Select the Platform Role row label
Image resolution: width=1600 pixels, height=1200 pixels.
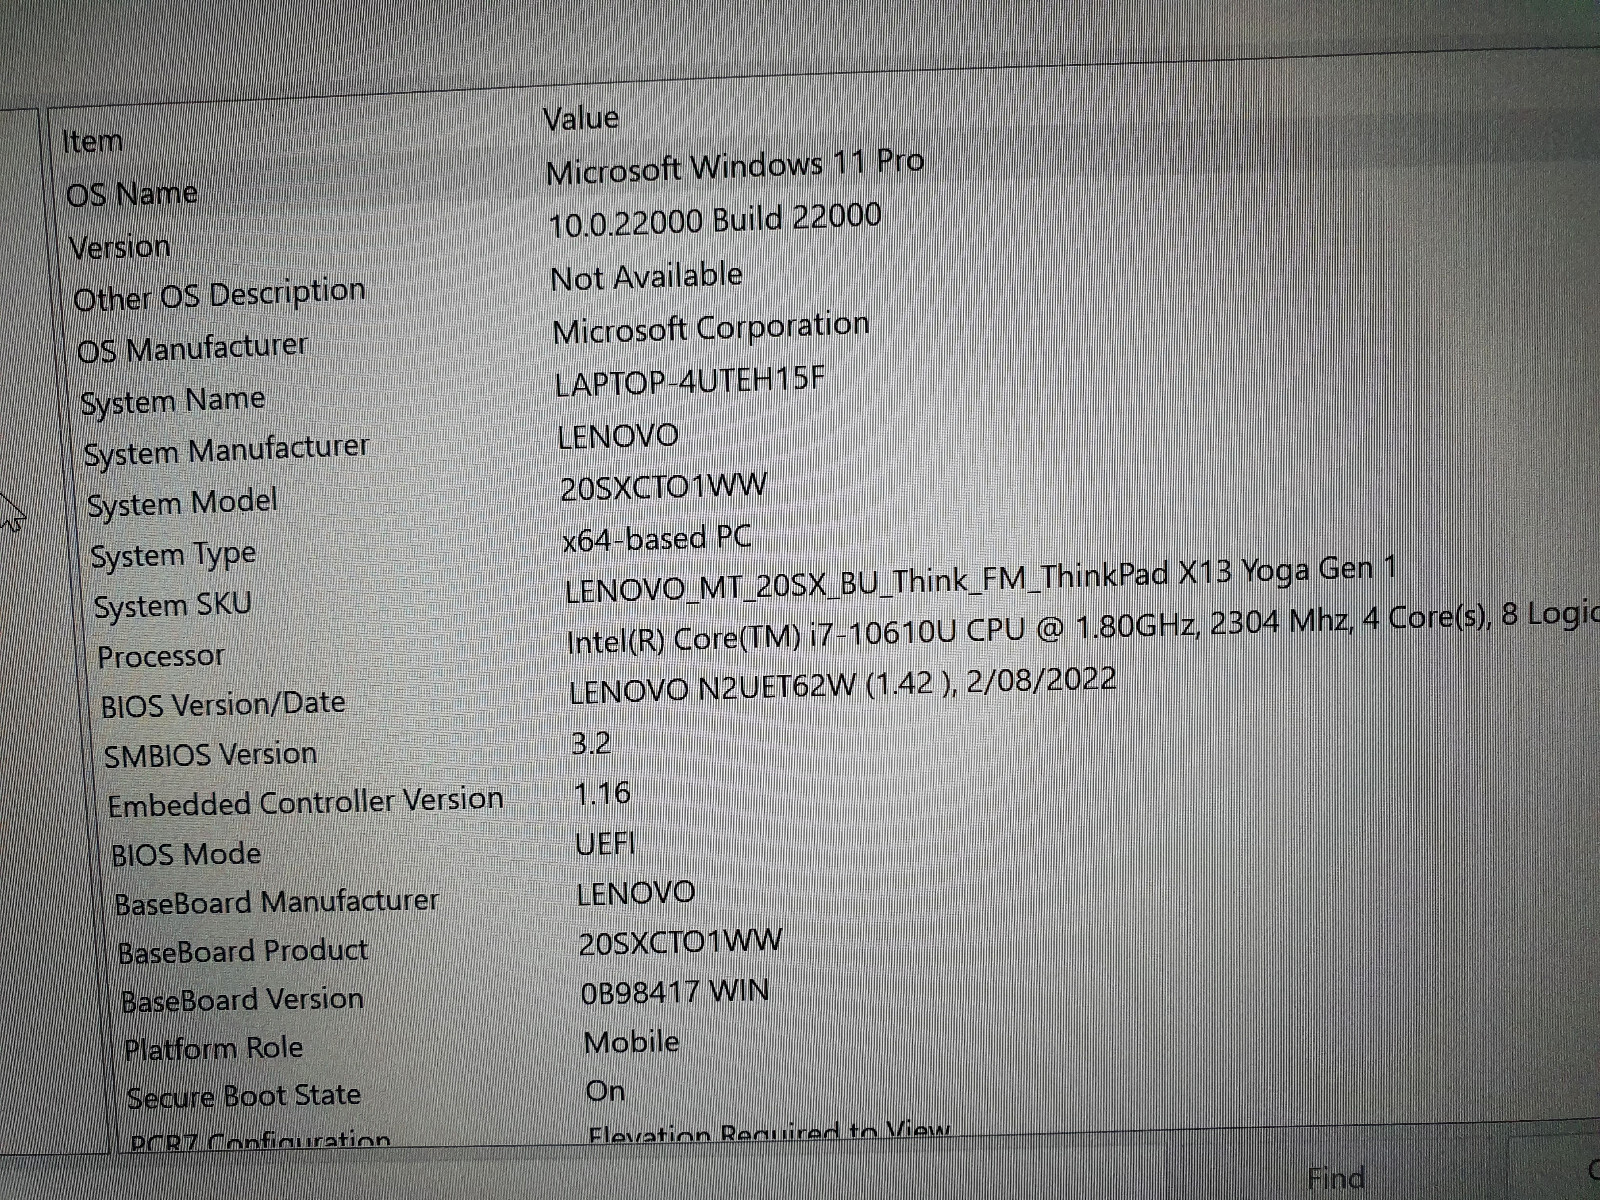pos(214,1049)
